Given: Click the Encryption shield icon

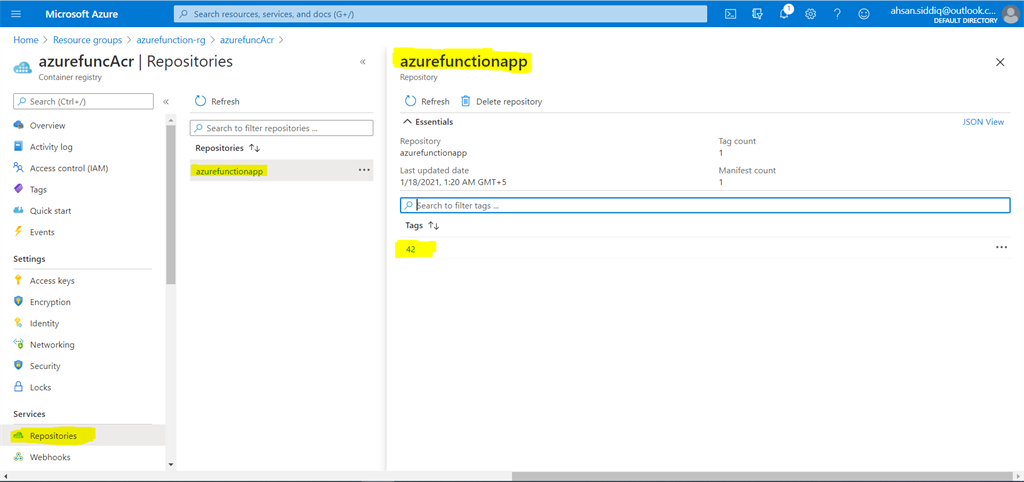Looking at the screenshot, I should pyautogui.click(x=18, y=302).
